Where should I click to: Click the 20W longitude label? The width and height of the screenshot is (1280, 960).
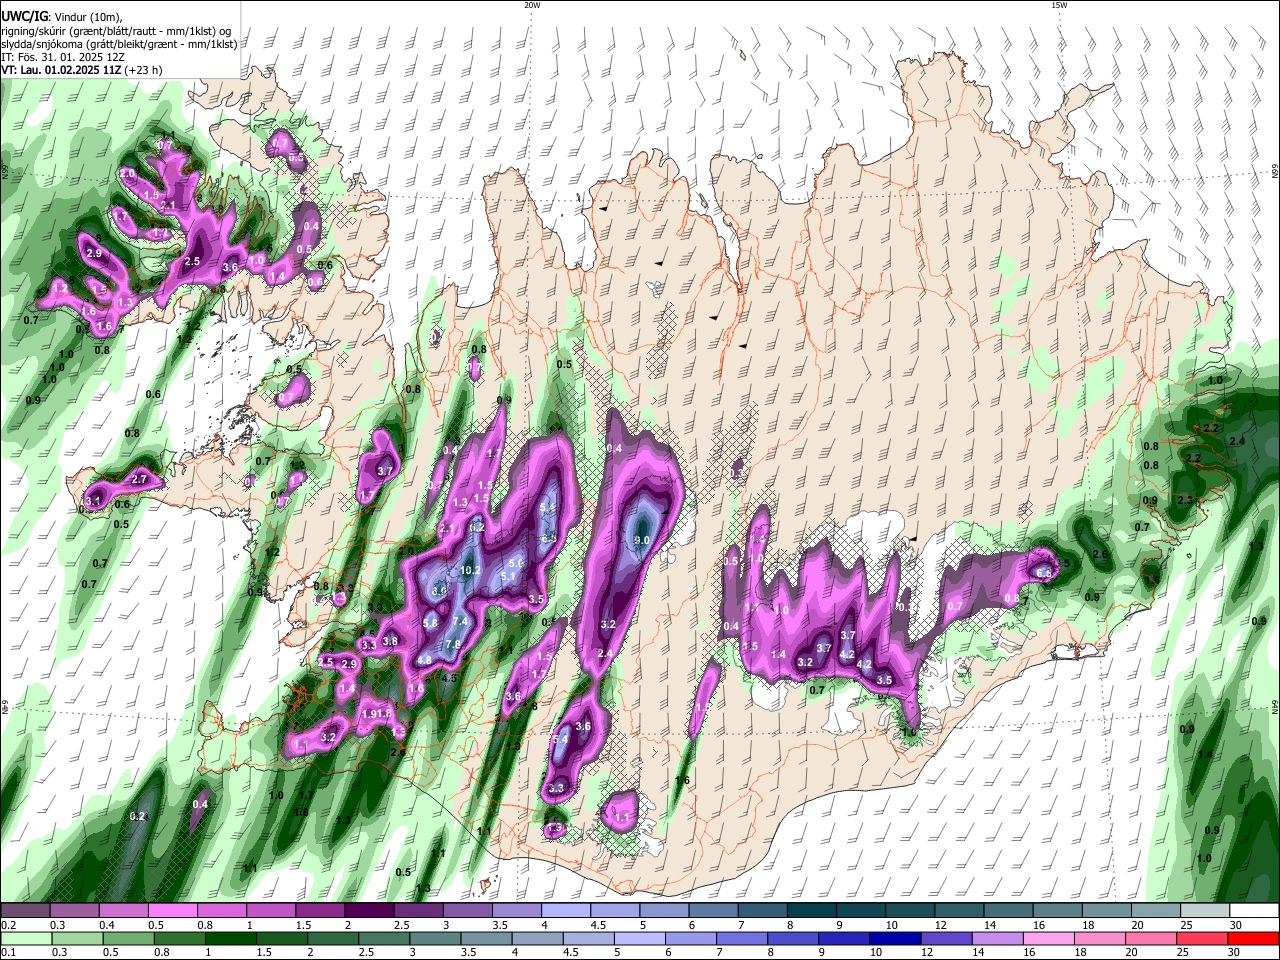(532, 5)
